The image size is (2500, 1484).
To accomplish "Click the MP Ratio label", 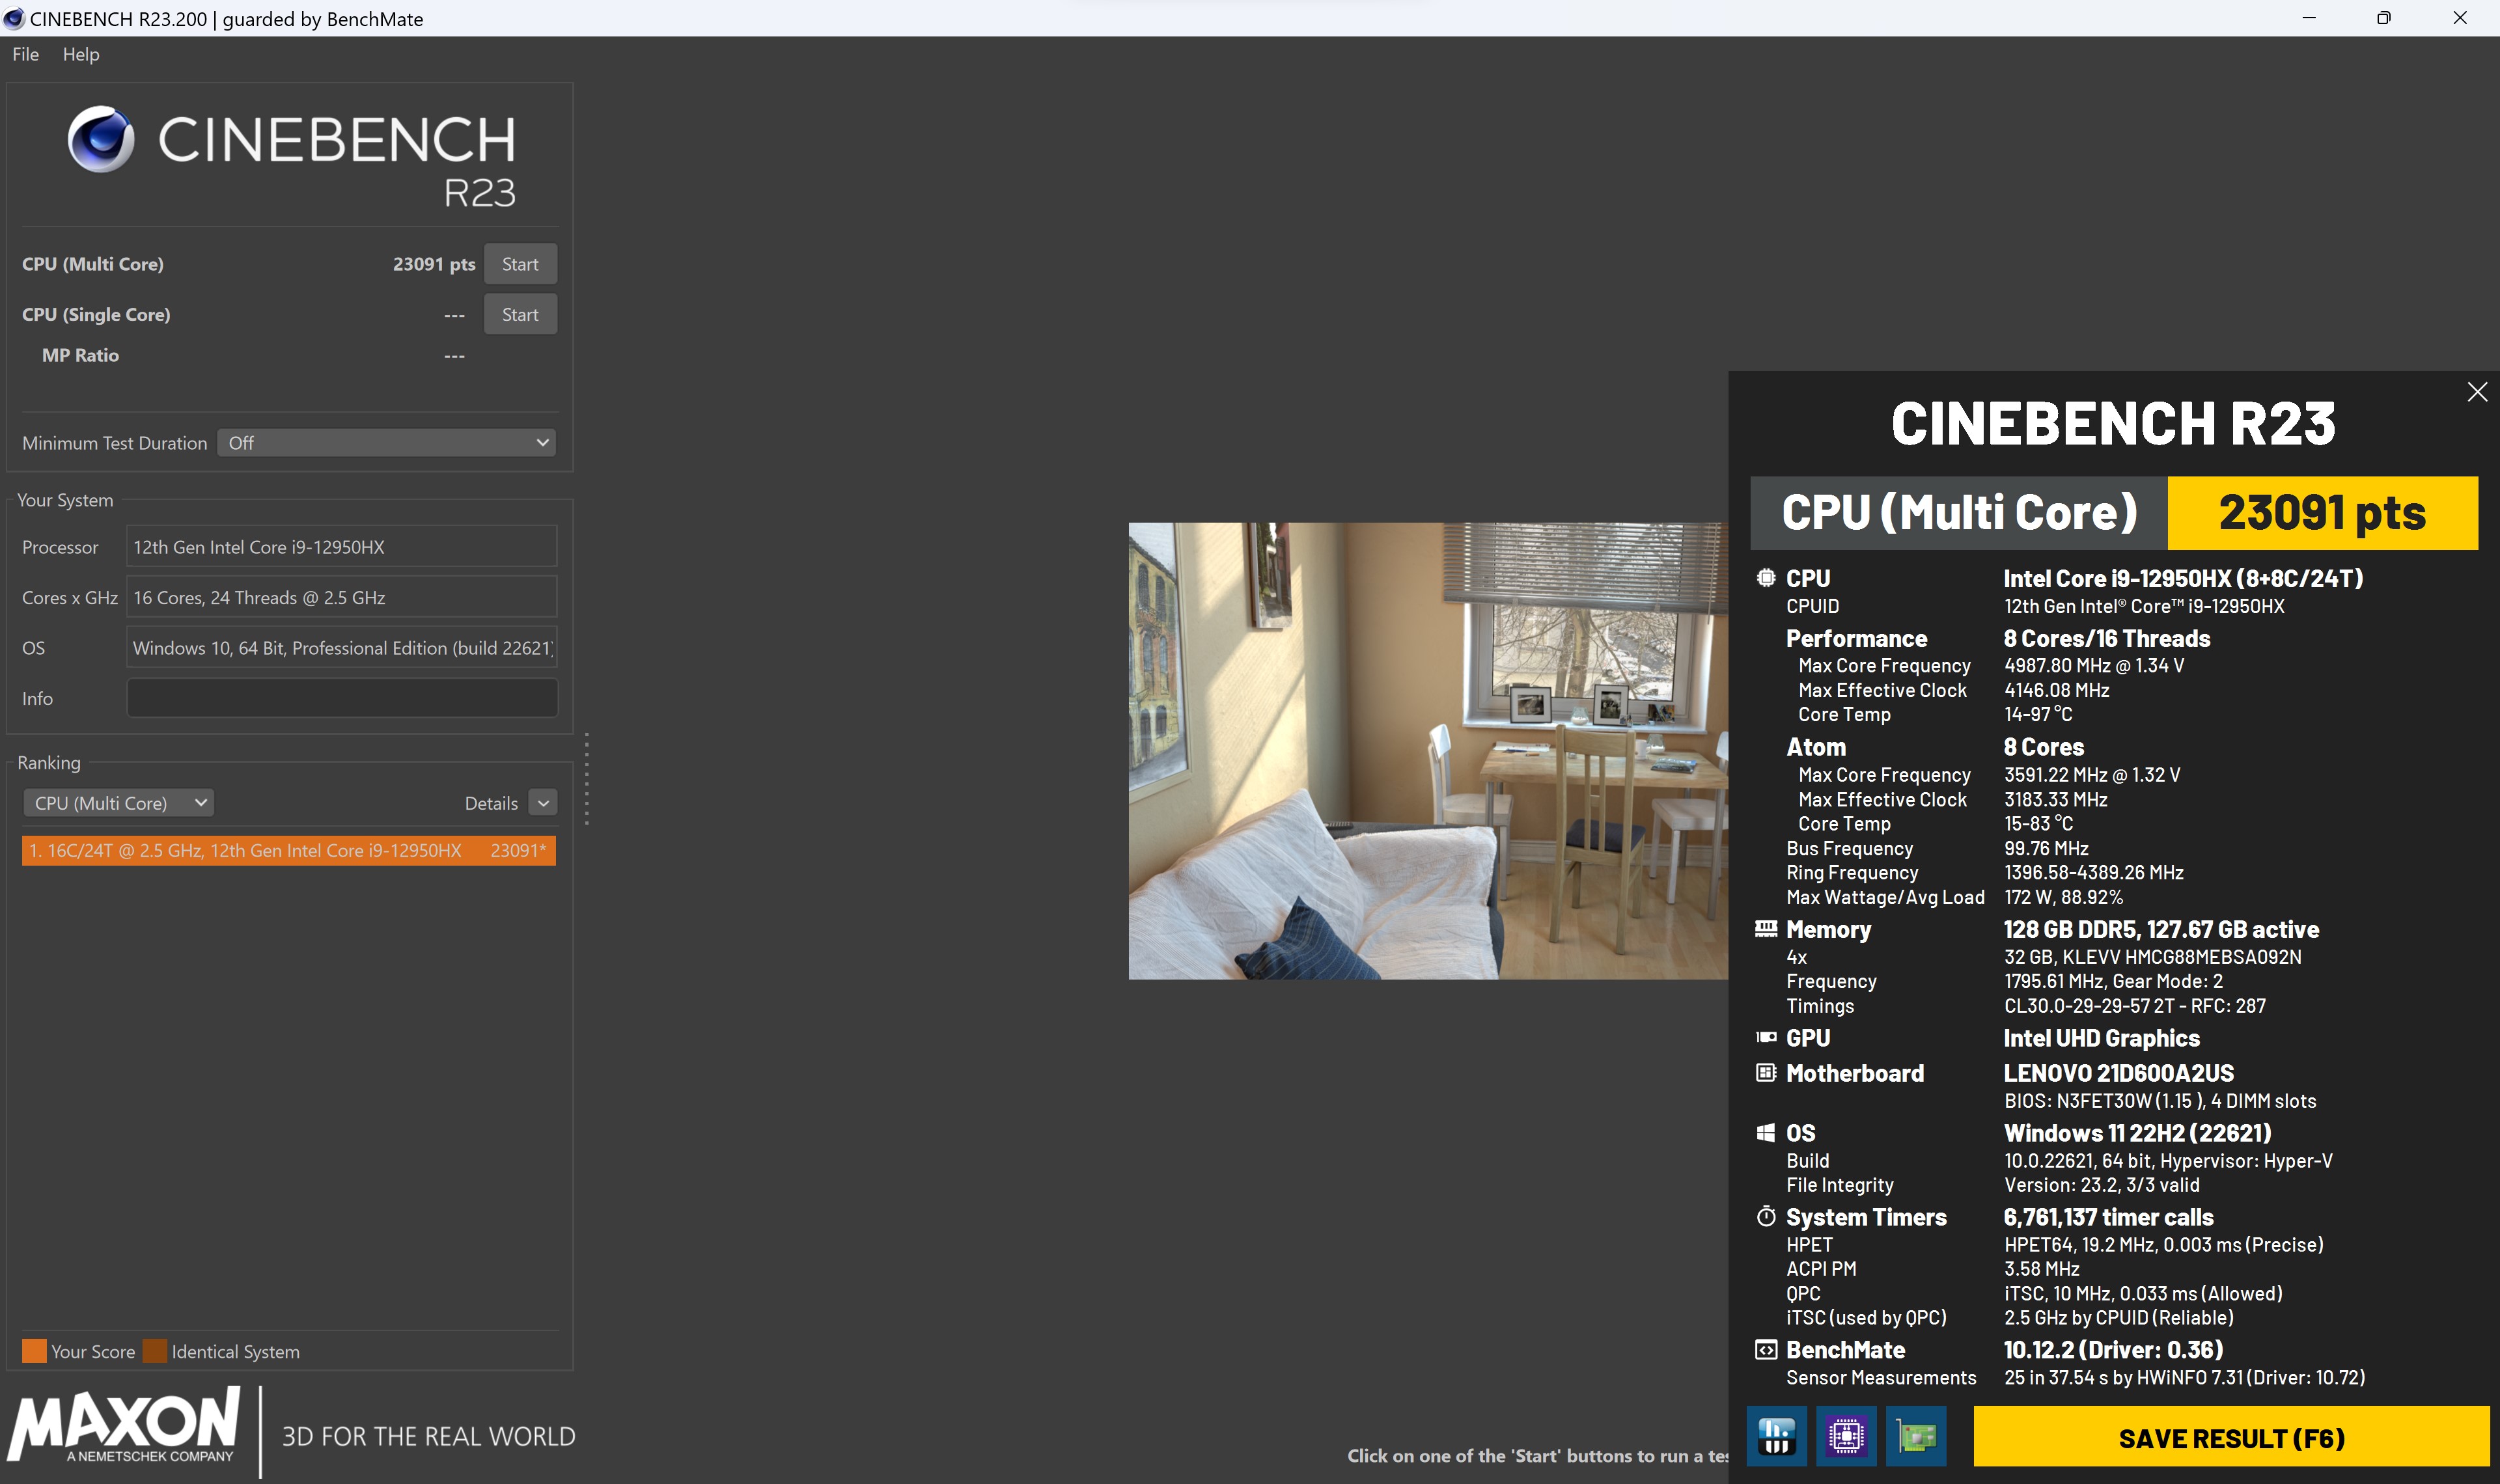I will click(80, 355).
